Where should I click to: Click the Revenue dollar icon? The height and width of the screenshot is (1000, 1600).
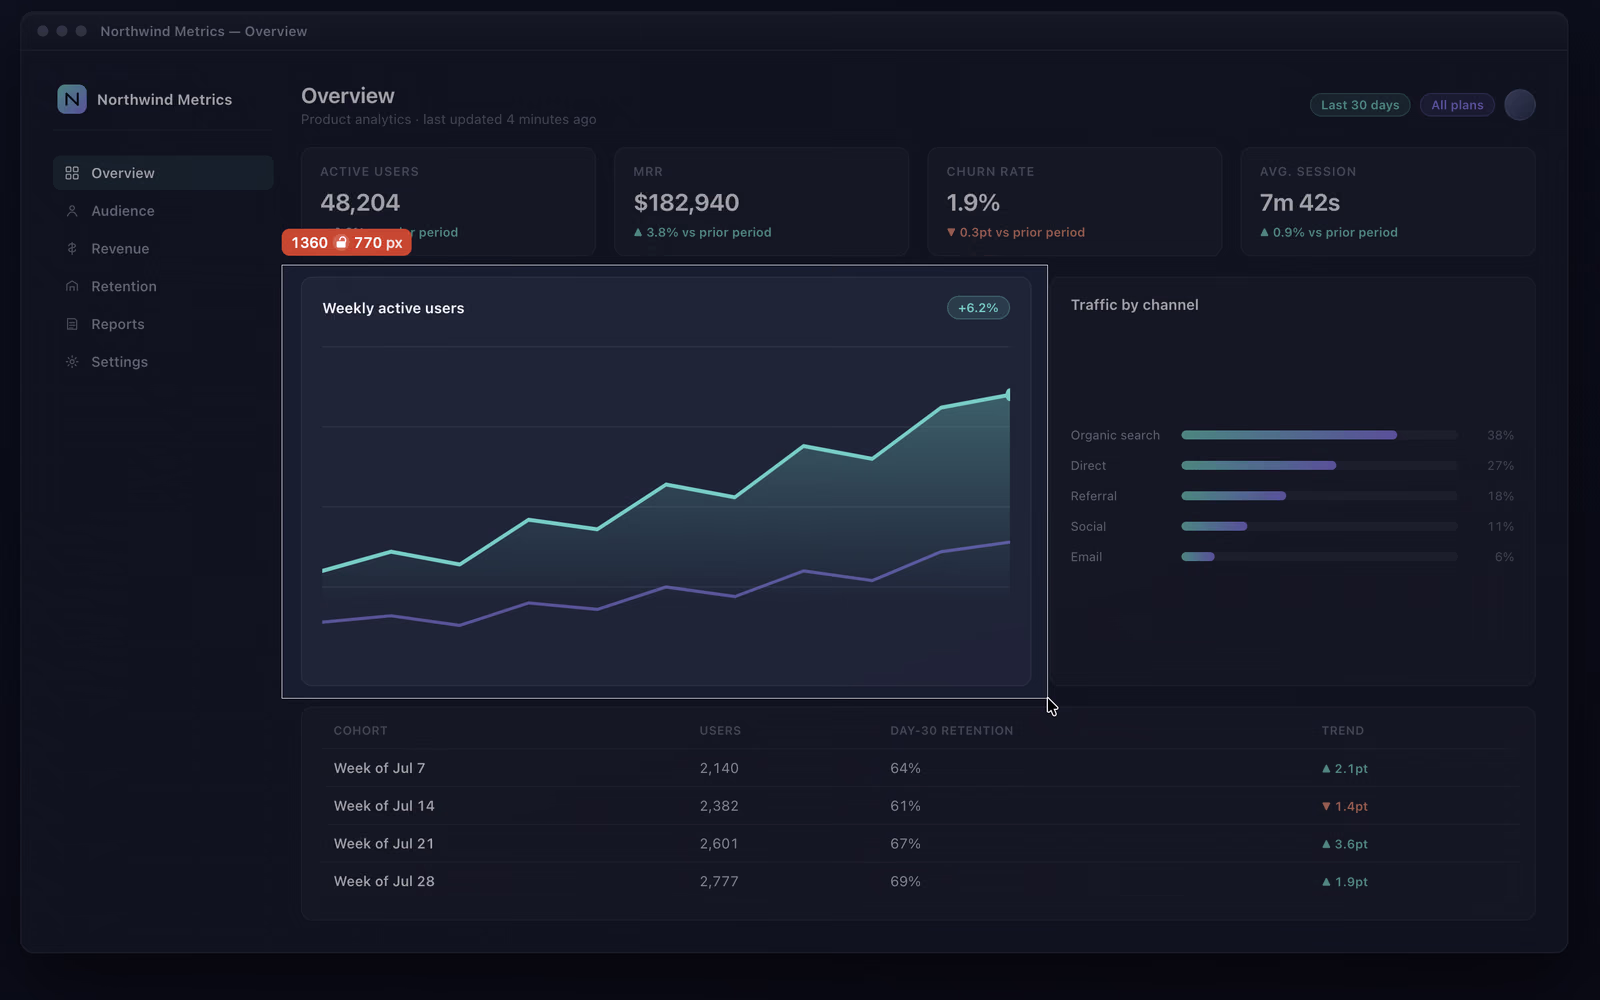[72, 249]
